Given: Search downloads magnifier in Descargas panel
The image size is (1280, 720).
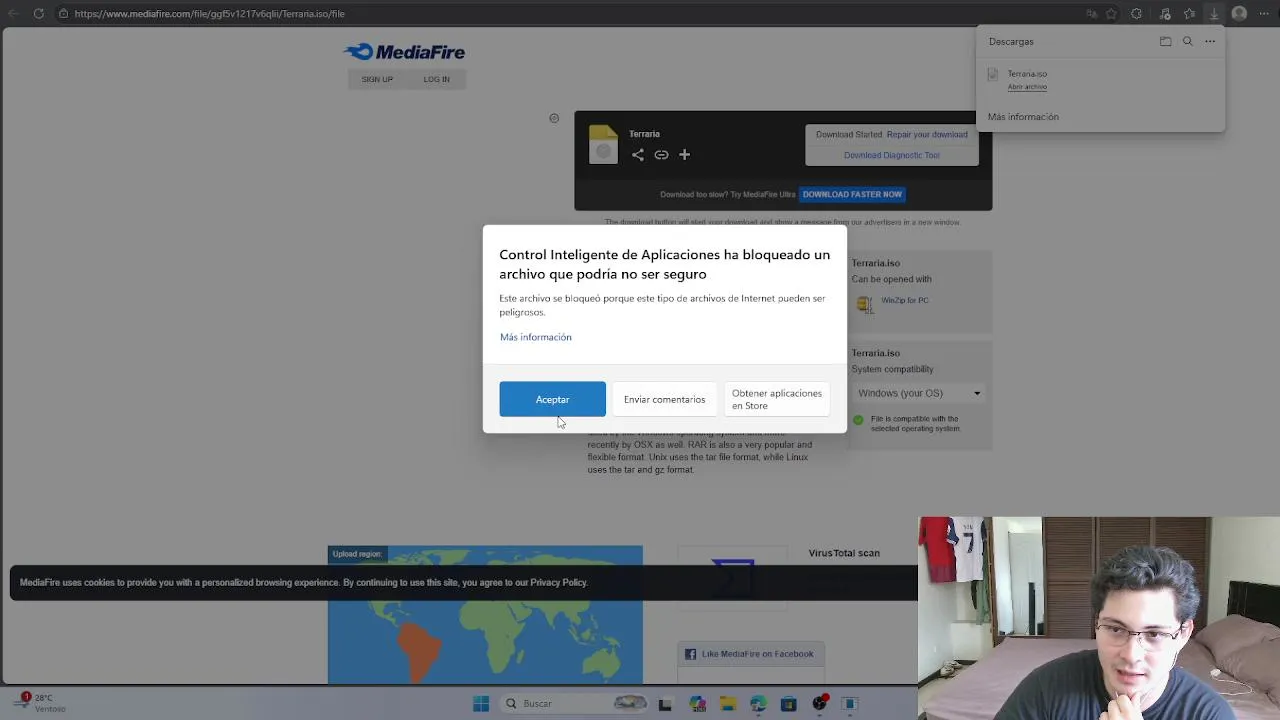Looking at the screenshot, I should click(1187, 41).
